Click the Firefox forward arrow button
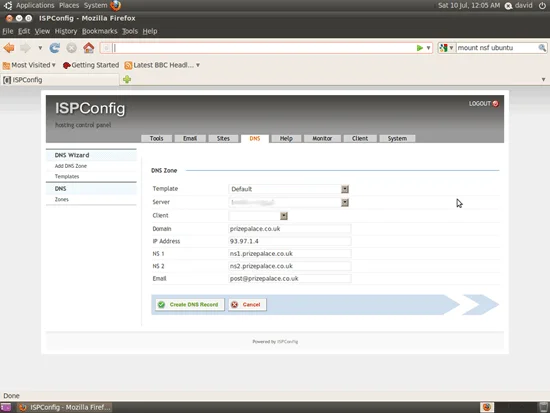 pyautogui.click(x=25, y=48)
